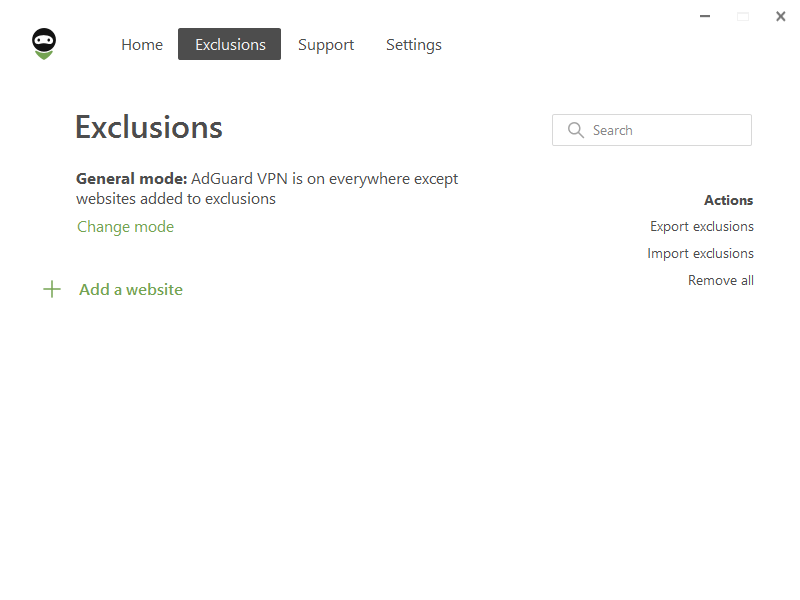Open the Settings tab

(414, 45)
